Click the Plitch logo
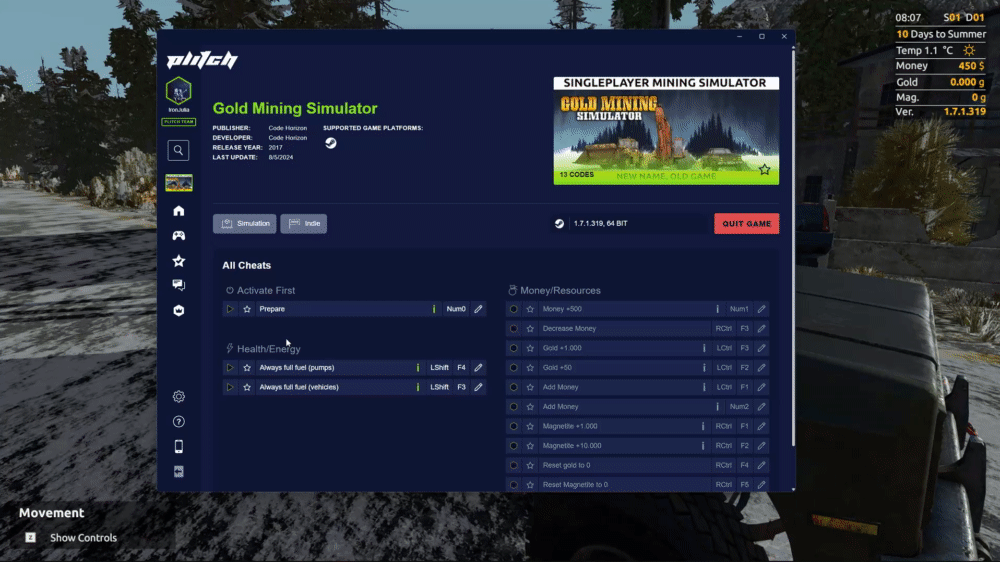The width and height of the screenshot is (1000, 562). point(202,60)
